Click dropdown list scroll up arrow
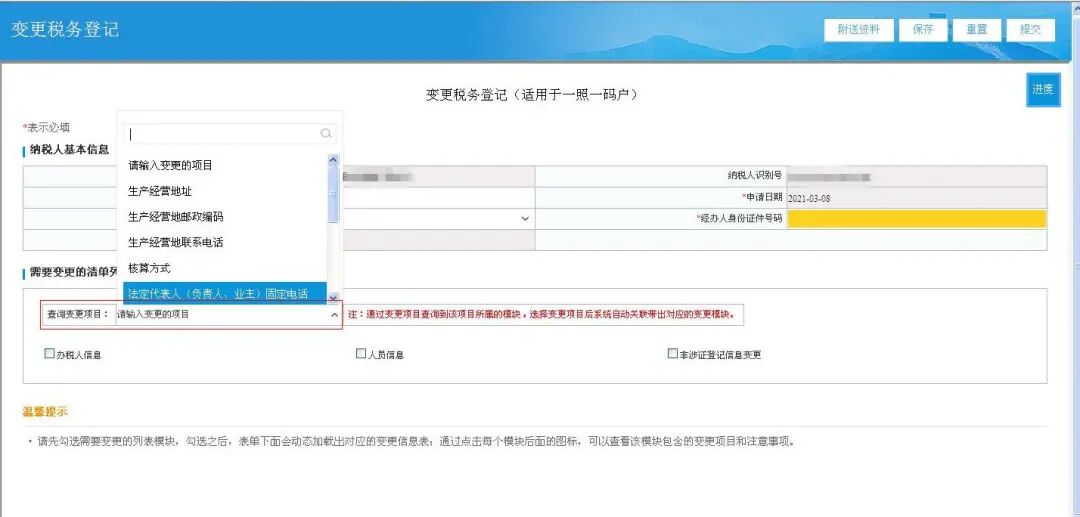Image resolution: width=1080 pixels, height=517 pixels. coord(333,159)
